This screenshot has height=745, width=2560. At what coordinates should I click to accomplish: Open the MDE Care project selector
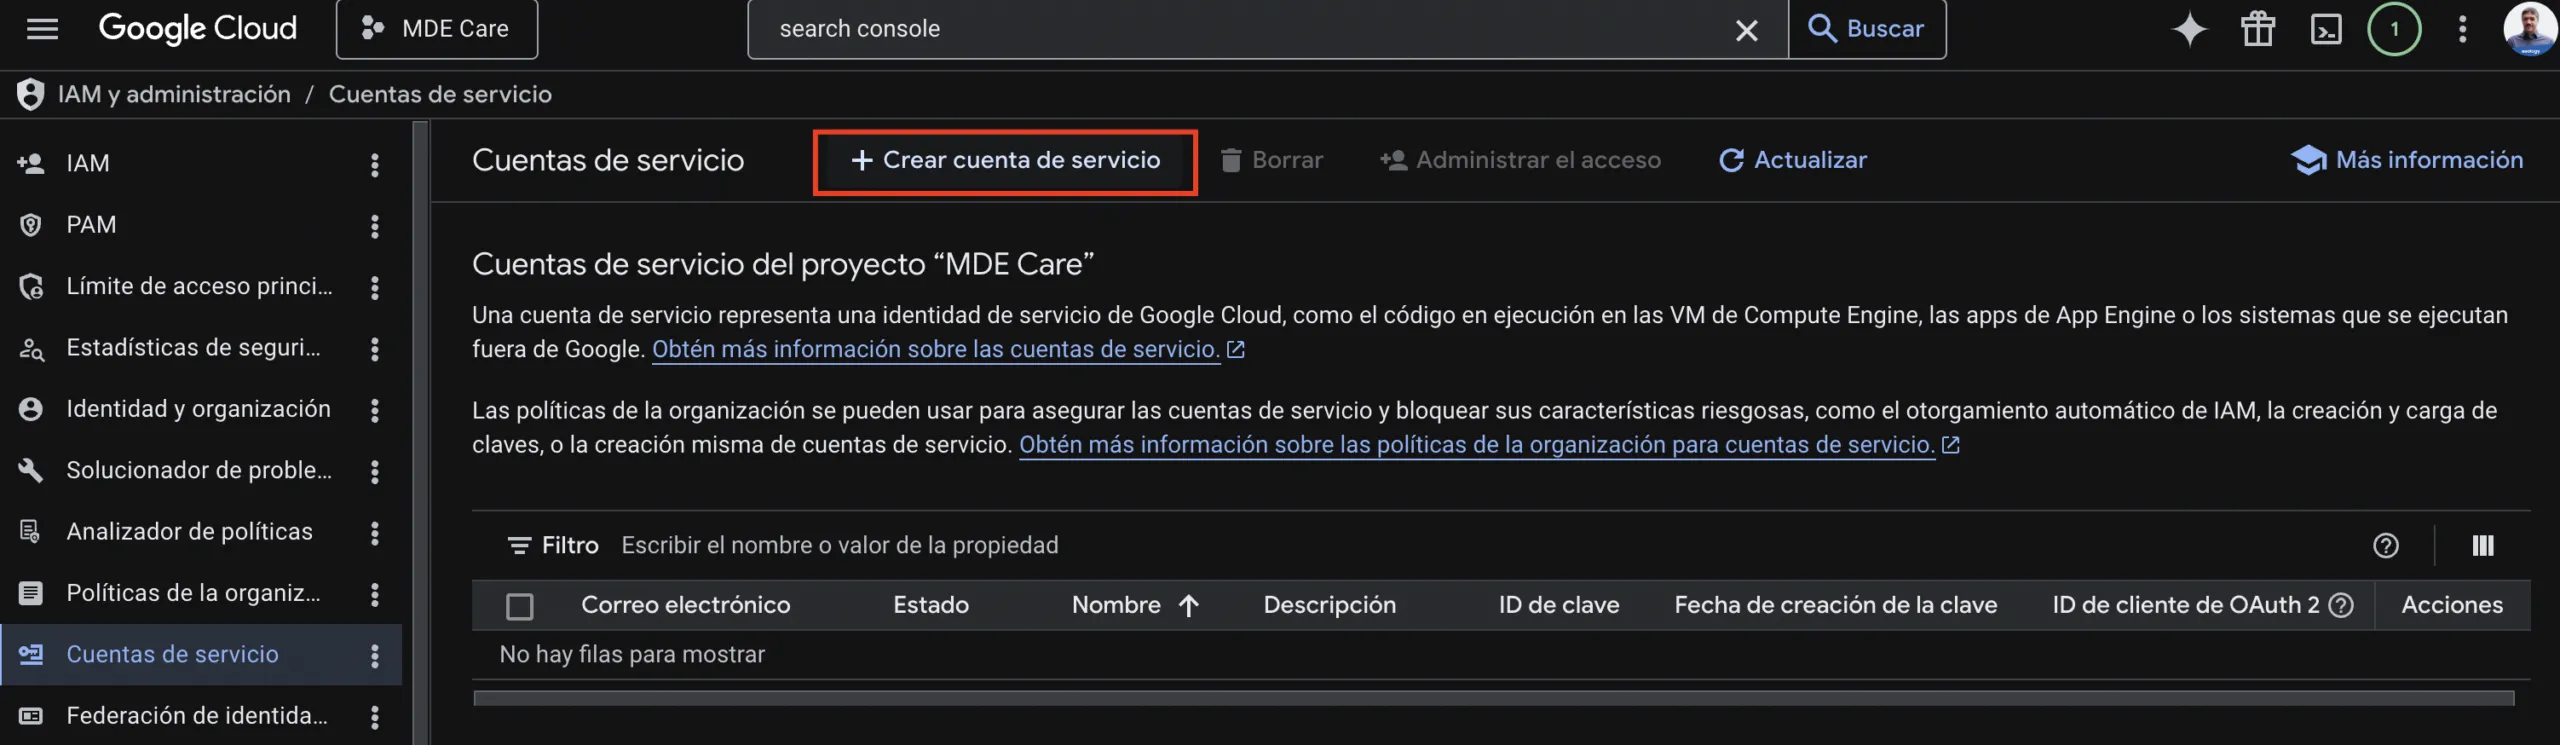click(437, 29)
